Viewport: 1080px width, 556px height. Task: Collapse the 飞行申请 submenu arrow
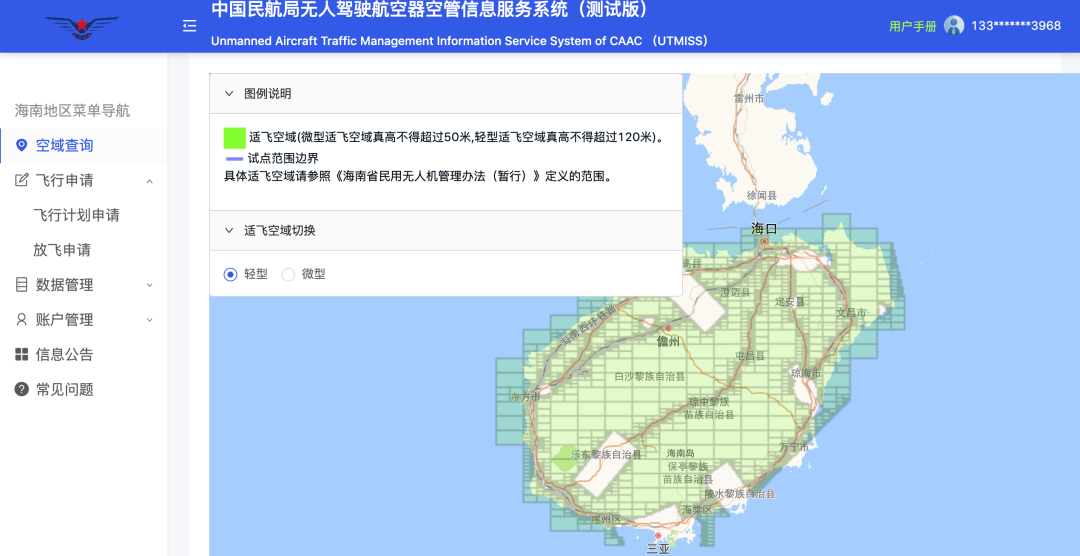[x=149, y=181]
